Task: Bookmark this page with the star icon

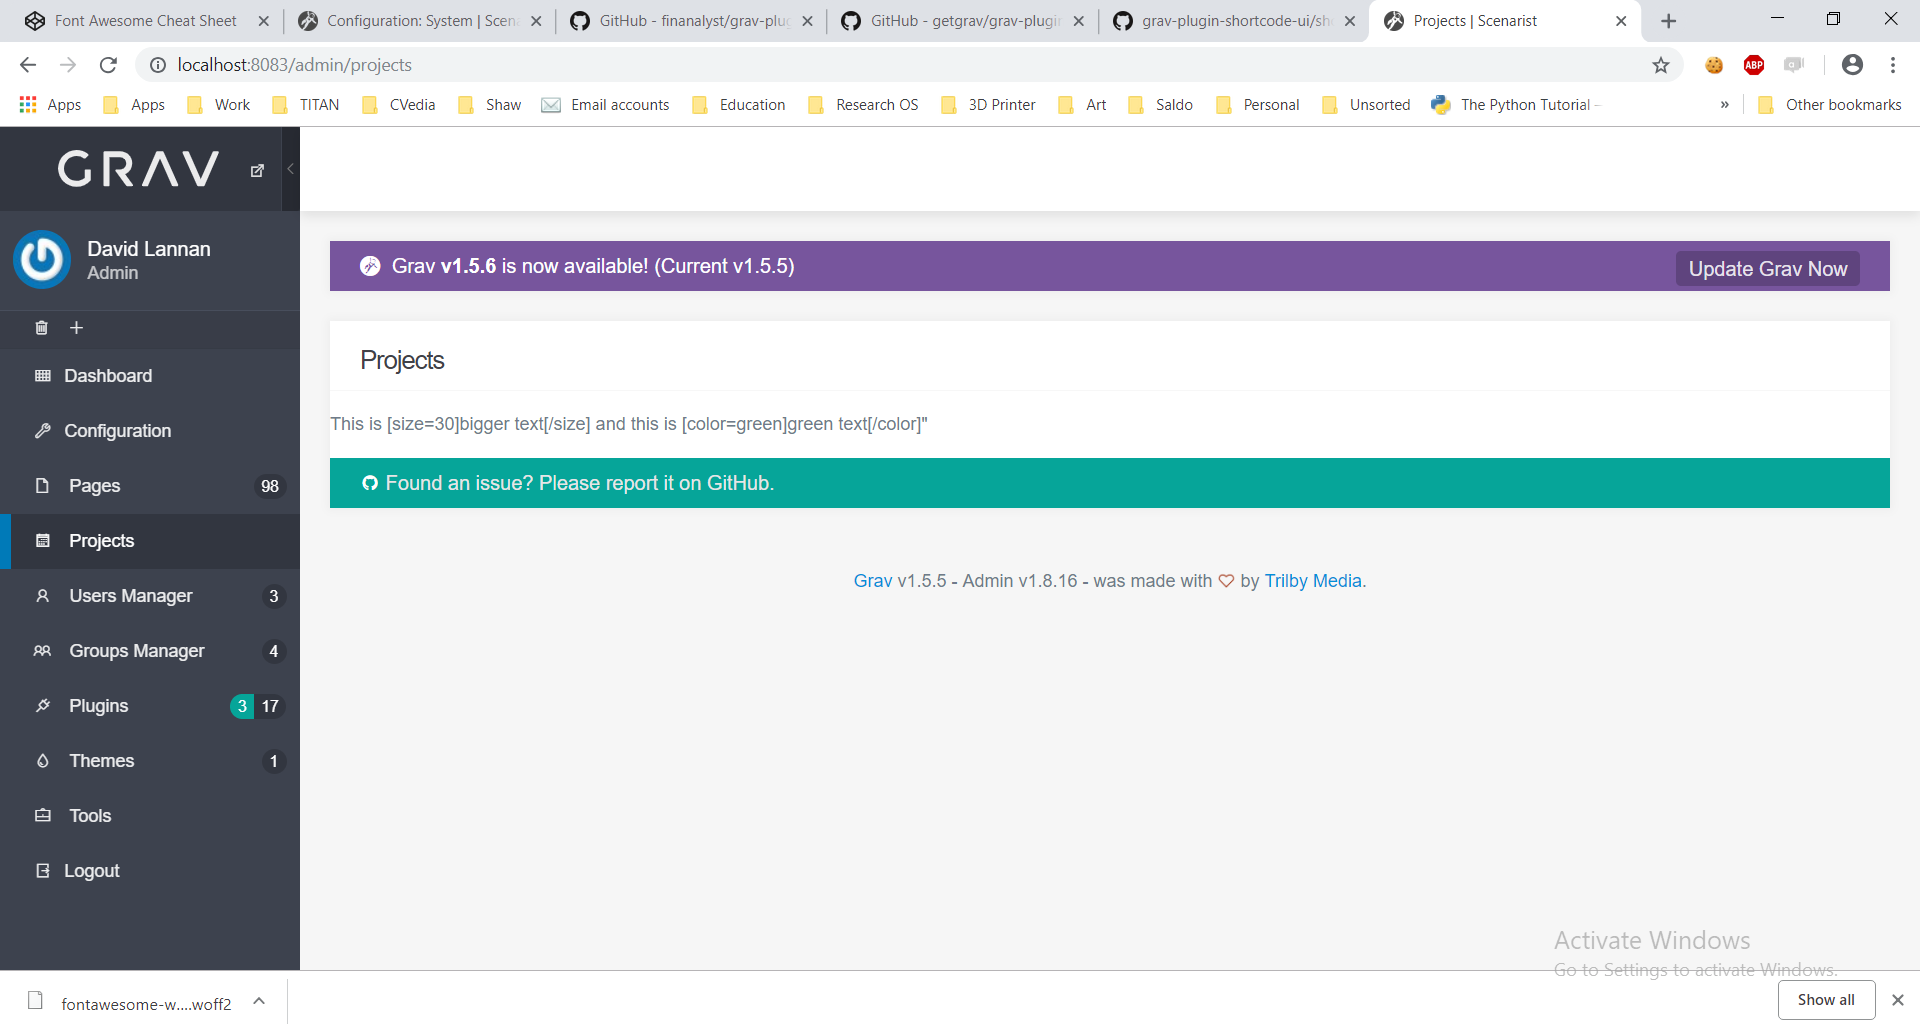Action: (1660, 65)
